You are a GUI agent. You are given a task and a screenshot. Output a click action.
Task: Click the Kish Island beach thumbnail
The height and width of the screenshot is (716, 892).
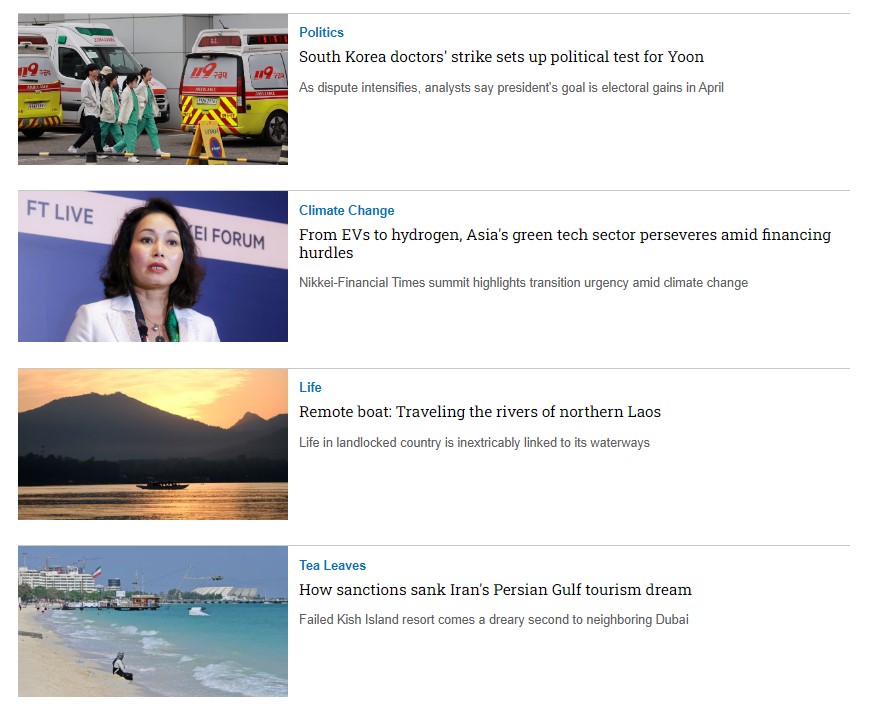pyautogui.click(x=153, y=621)
